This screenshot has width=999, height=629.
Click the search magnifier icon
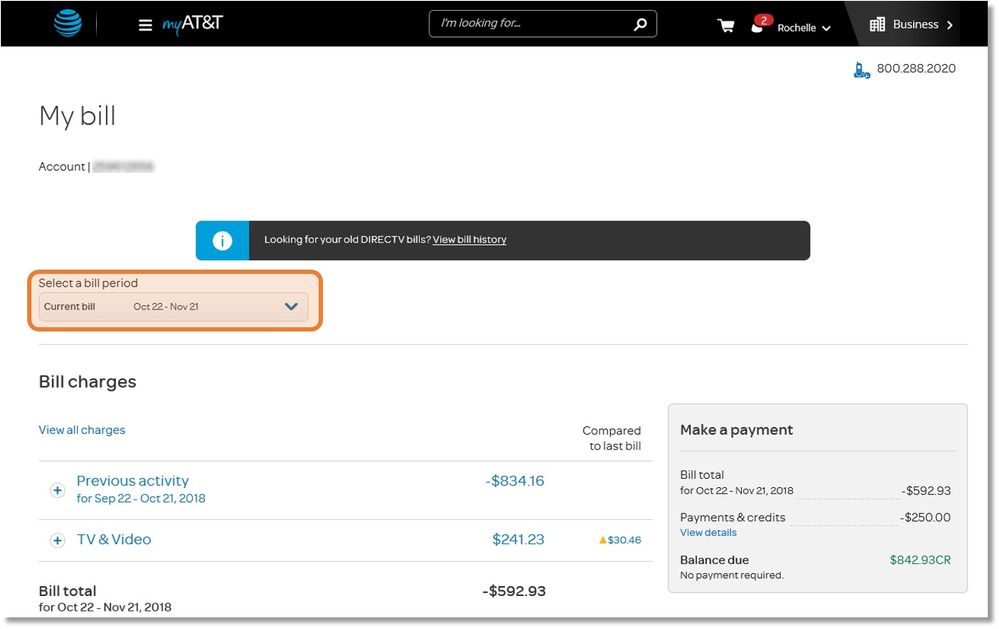point(640,24)
